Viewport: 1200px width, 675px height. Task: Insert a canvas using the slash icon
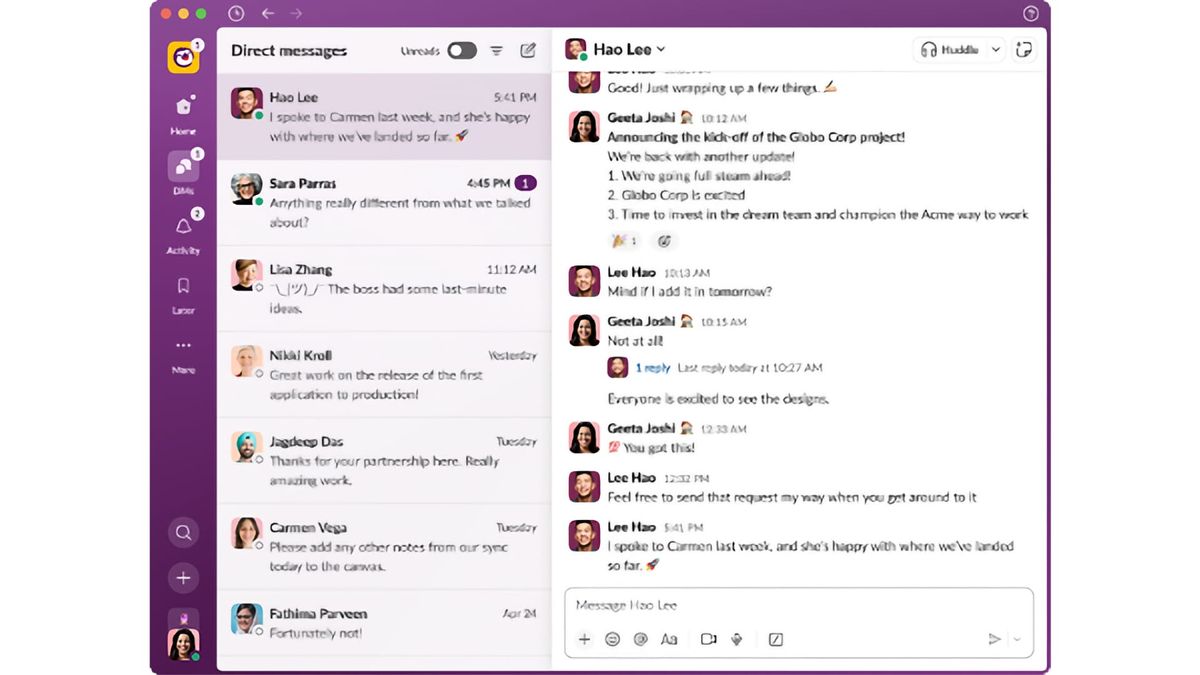775,638
